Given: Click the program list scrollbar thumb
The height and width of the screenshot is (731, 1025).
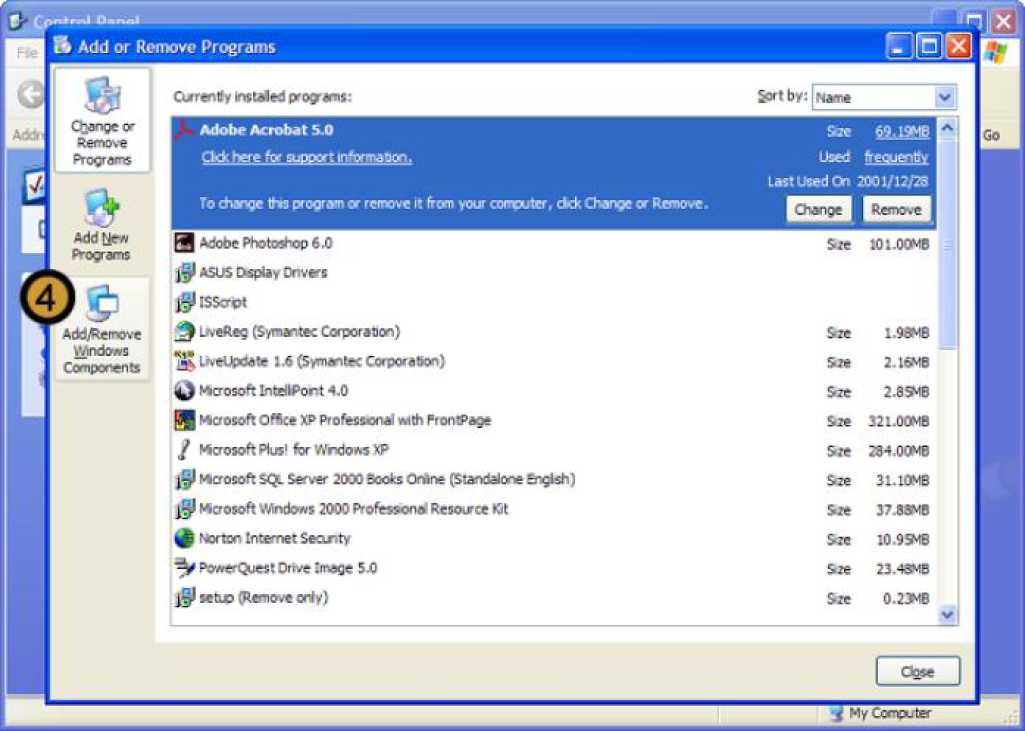Looking at the screenshot, I should 947,243.
